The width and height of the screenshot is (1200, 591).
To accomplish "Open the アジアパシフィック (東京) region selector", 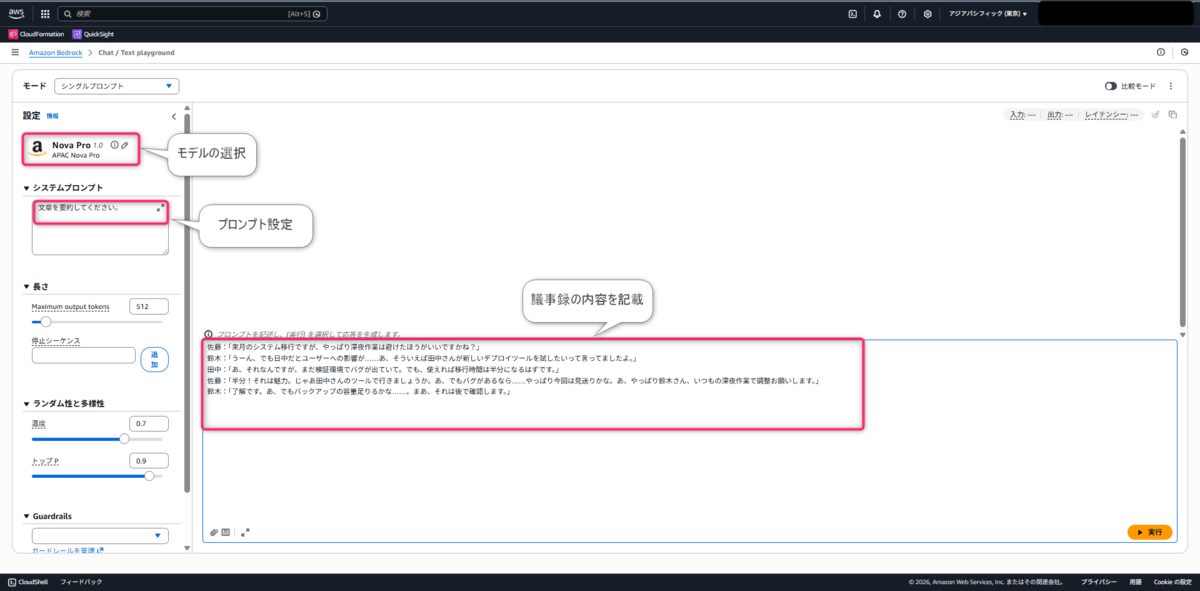I will pos(987,14).
